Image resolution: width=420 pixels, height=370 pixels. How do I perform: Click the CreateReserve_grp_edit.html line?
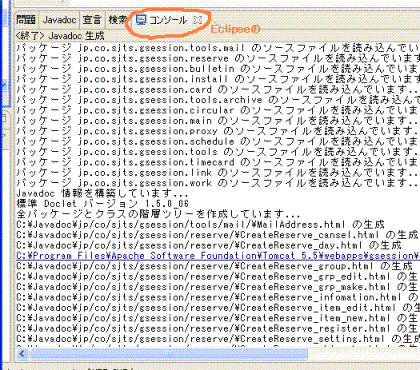(217, 276)
